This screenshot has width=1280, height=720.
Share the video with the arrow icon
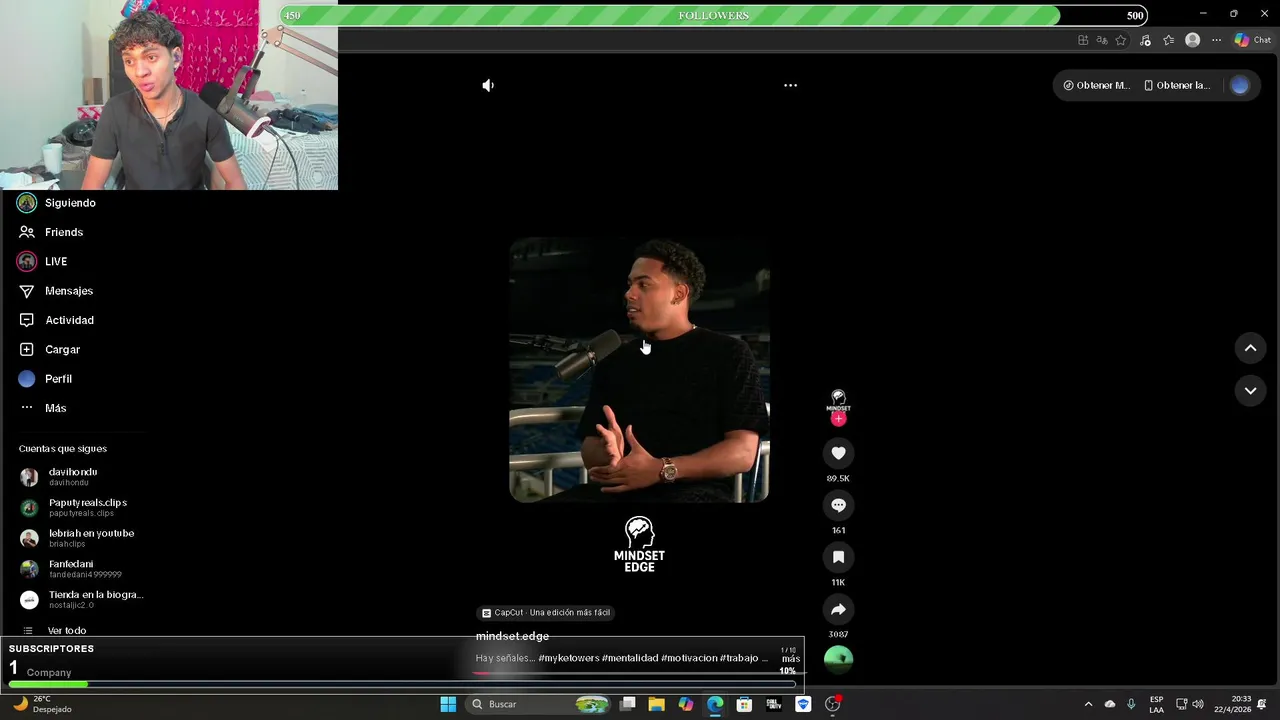pyautogui.click(x=838, y=610)
